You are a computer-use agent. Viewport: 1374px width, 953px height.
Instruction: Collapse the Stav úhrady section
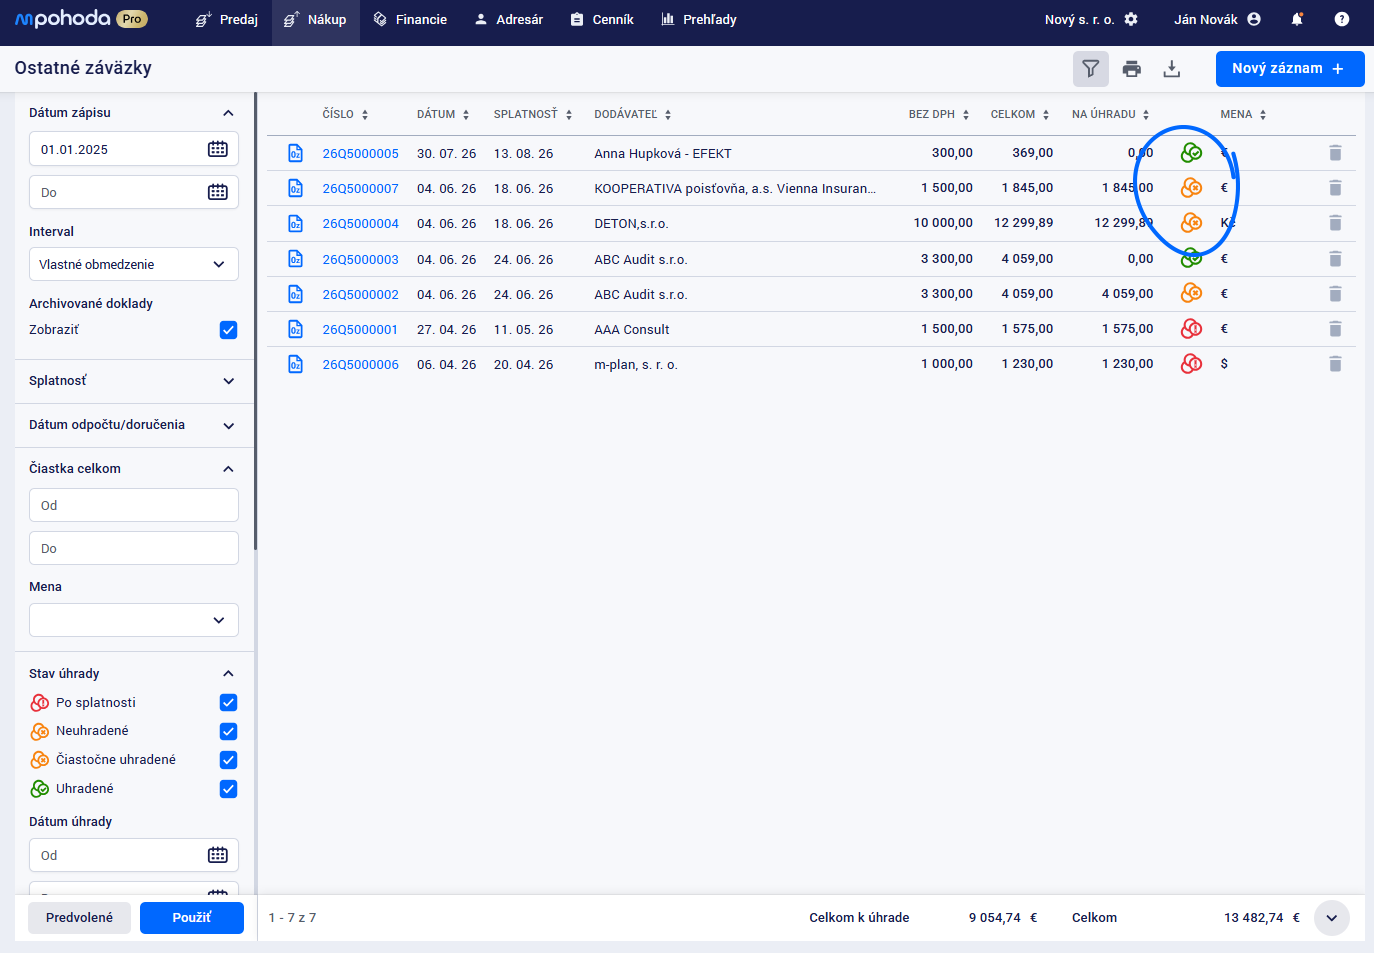pyautogui.click(x=228, y=674)
